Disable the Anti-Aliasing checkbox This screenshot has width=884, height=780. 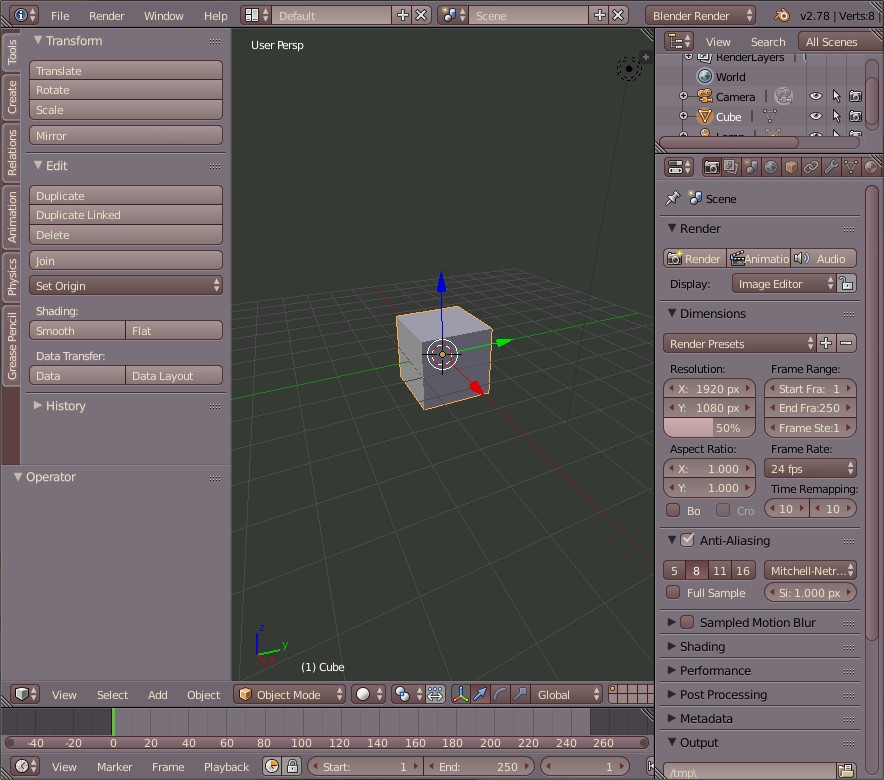(687, 540)
